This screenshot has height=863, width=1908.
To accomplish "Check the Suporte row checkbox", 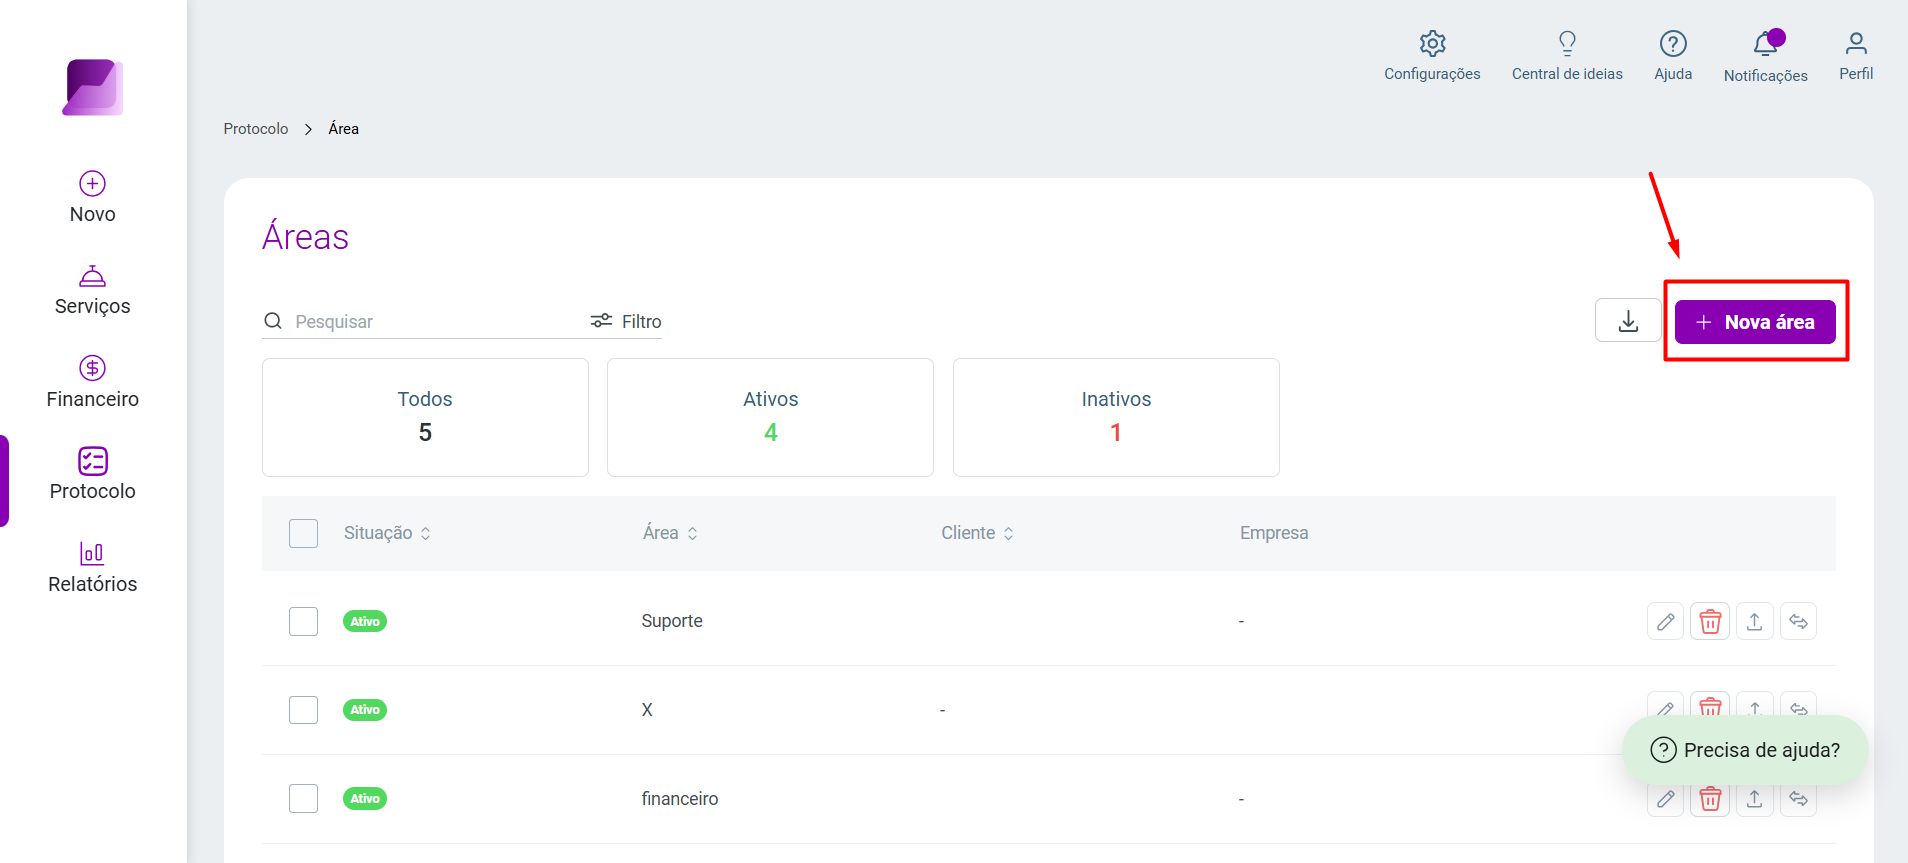I will pyautogui.click(x=303, y=621).
